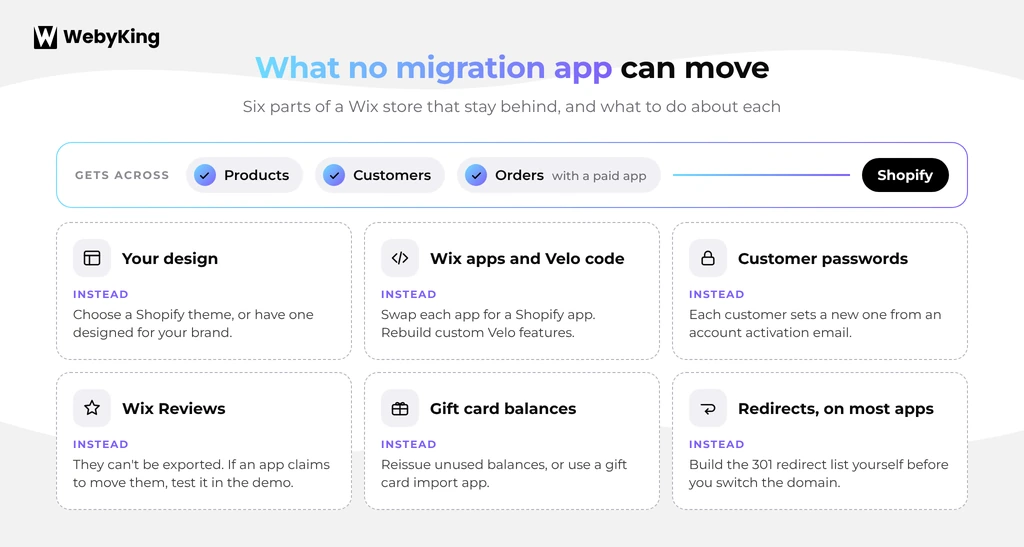Viewport: 1024px width, 547px height.
Task: Click INSTEAD label in Wix Reviews card
Action: (101, 445)
